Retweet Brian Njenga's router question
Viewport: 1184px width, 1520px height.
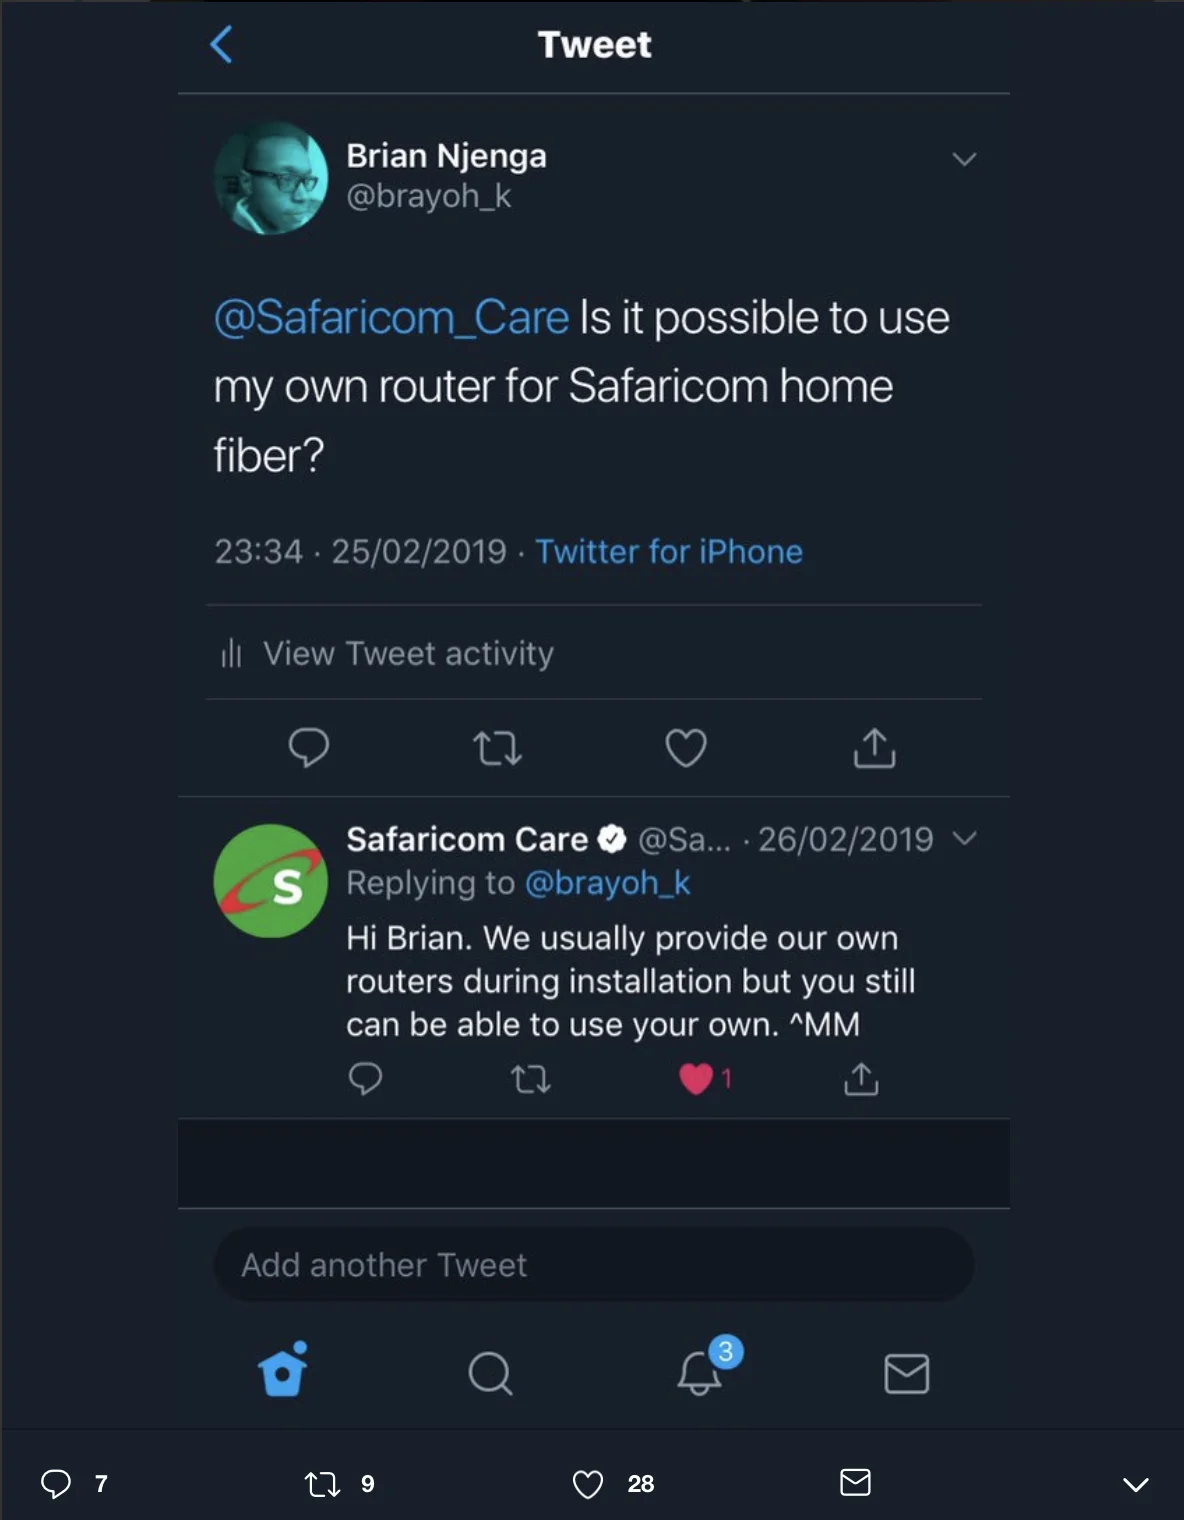pyautogui.click(x=497, y=748)
